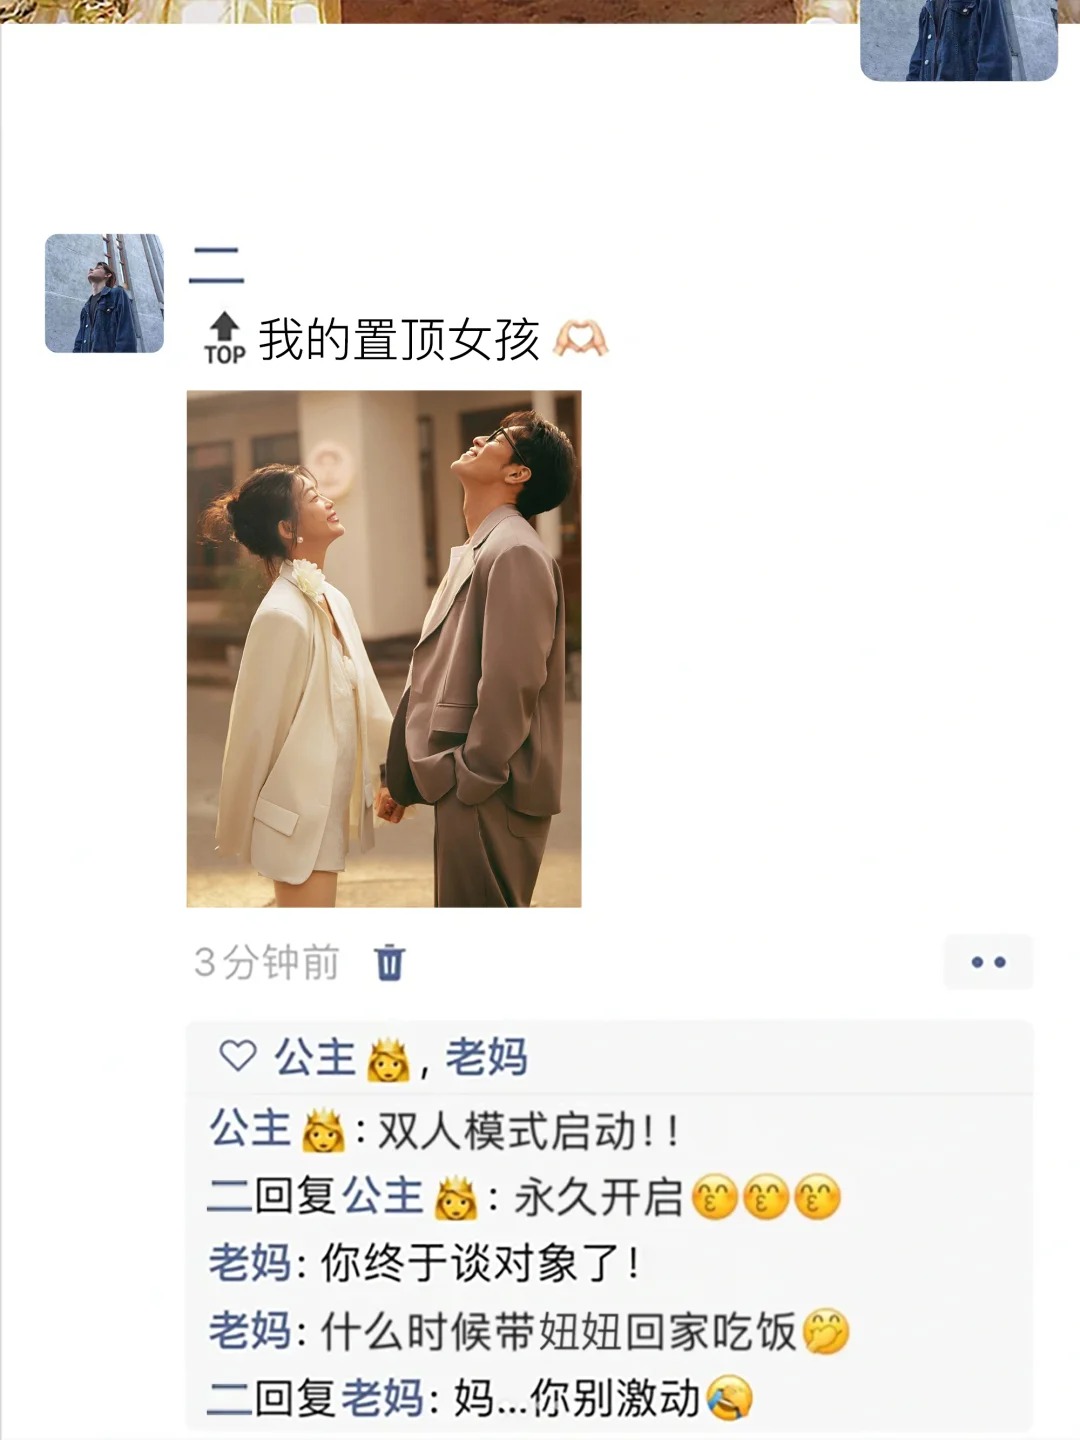The width and height of the screenshot is (1080, 1440).
Task: Tap the poster's avatar beside the post
Action: pos(105,293)
